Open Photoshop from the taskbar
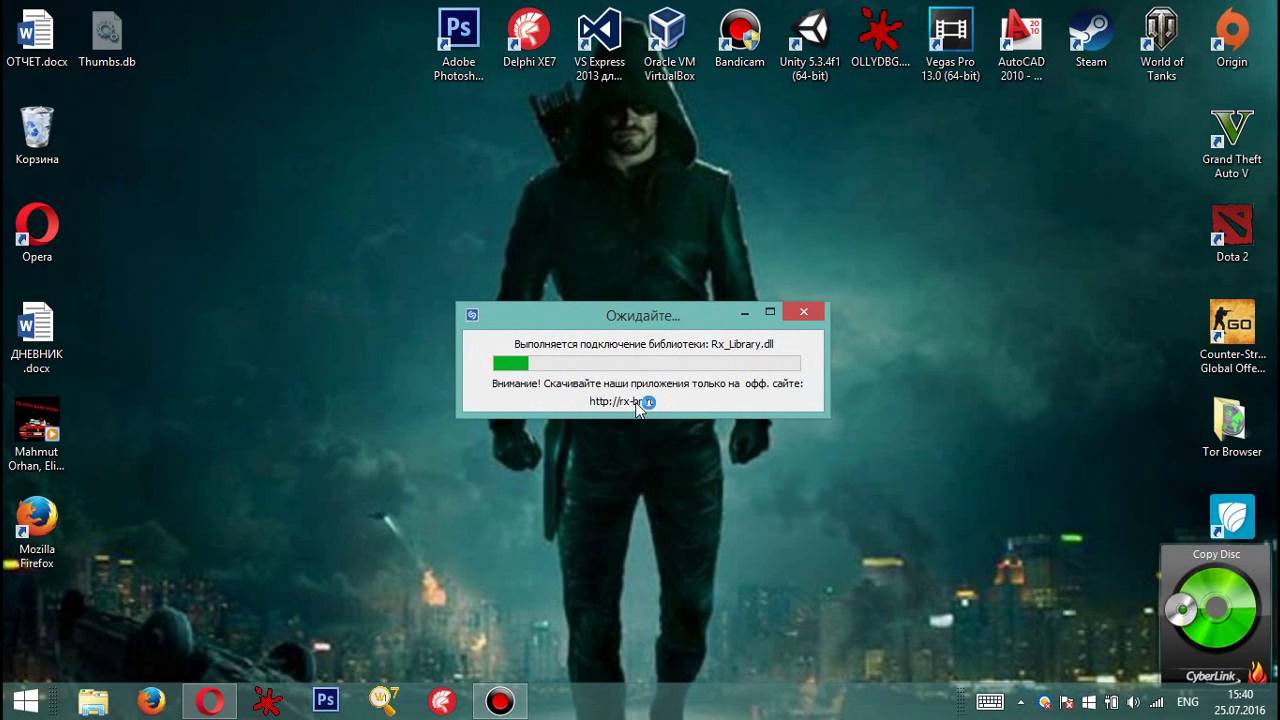 coord(326,701)
